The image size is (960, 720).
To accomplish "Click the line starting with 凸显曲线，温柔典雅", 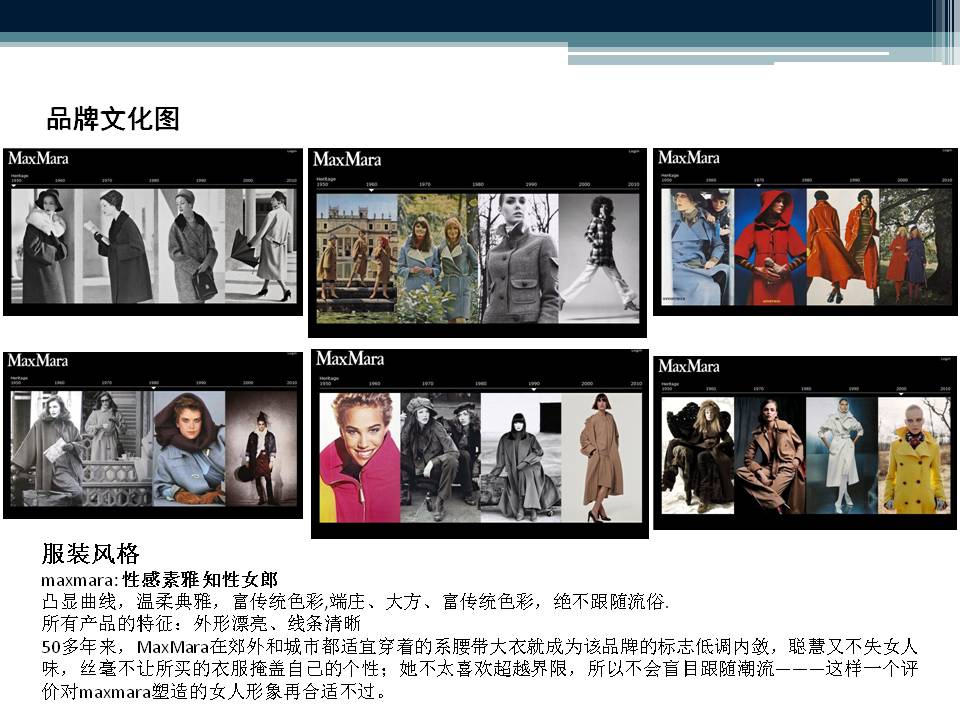I will (x=355, y=602).
